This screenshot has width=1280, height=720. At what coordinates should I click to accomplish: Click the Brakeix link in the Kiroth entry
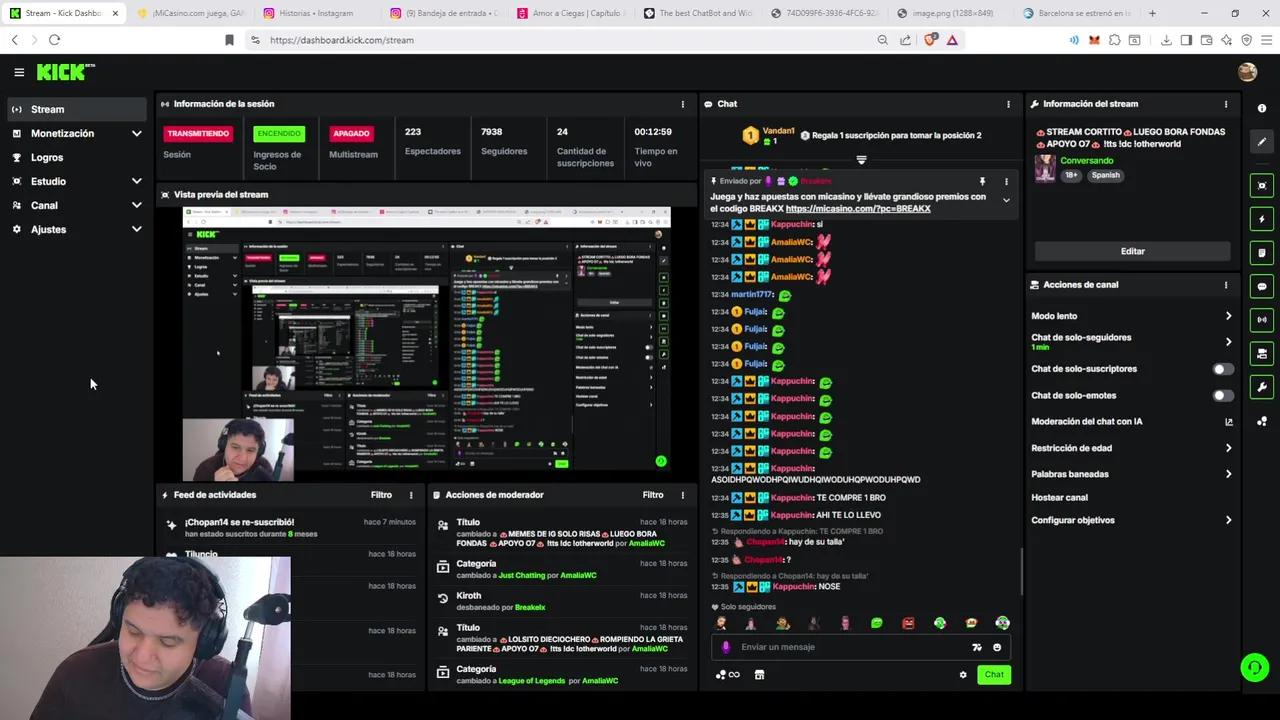tap(530, 608)
